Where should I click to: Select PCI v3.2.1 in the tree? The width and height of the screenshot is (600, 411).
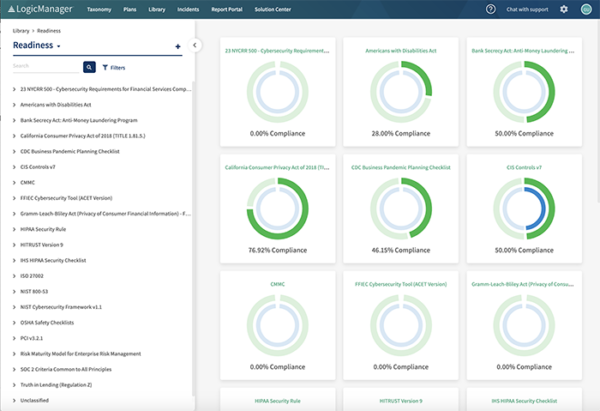[x=31, y=338]
